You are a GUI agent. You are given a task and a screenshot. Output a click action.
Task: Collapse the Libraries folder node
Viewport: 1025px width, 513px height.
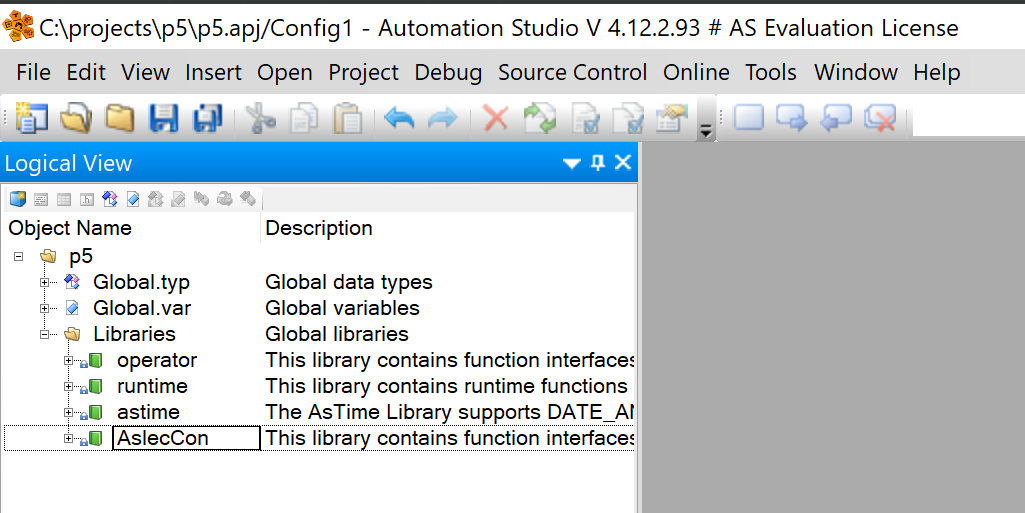click(x=44, y=335)
